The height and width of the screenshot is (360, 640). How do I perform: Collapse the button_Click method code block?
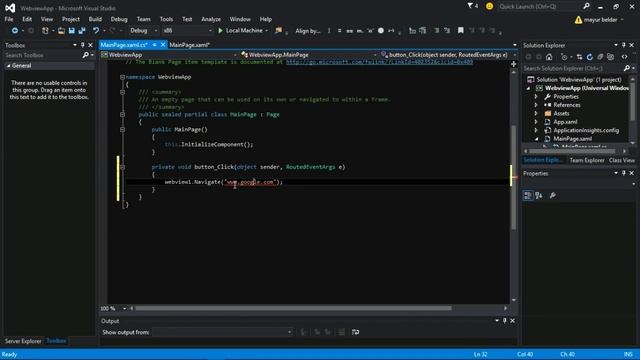tap(122, 167)
